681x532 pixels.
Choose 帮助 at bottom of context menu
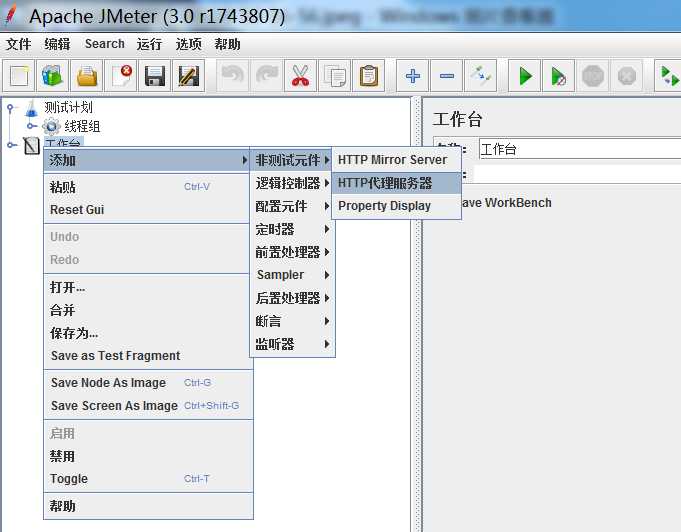(147, 506)
